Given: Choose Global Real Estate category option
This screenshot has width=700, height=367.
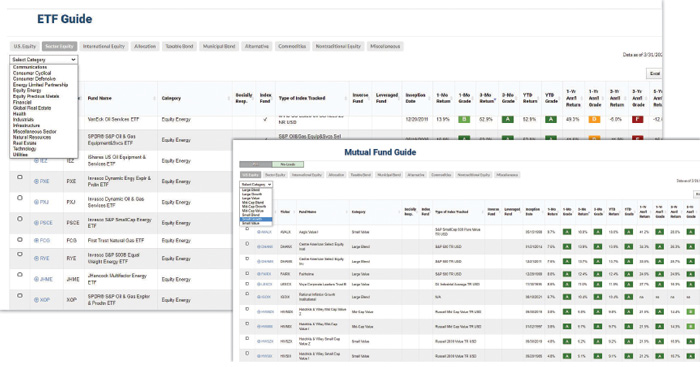Looking at the screenshot, I should tap(32, 108).
